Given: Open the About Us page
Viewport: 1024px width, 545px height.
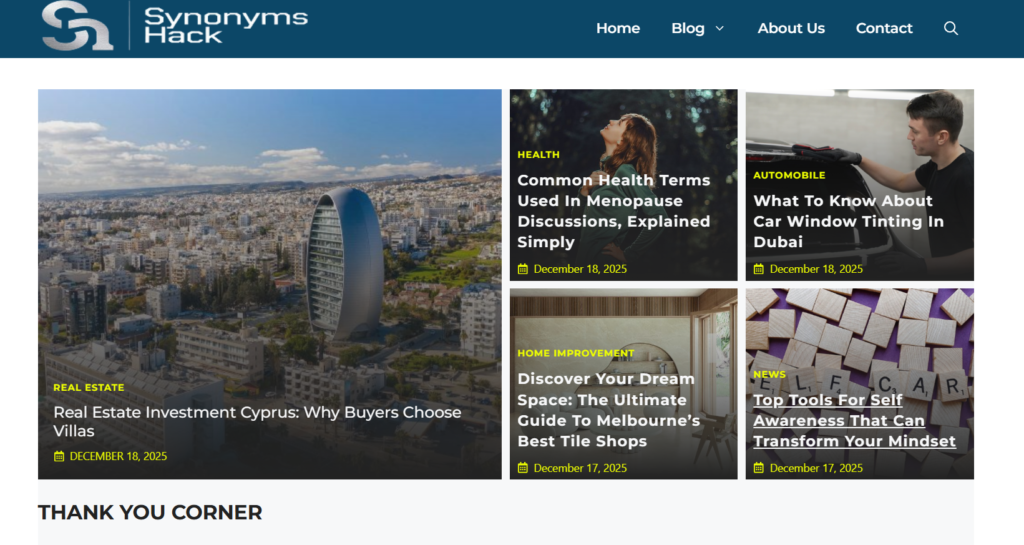Looking at the screenshot, I should click(791, 28).
